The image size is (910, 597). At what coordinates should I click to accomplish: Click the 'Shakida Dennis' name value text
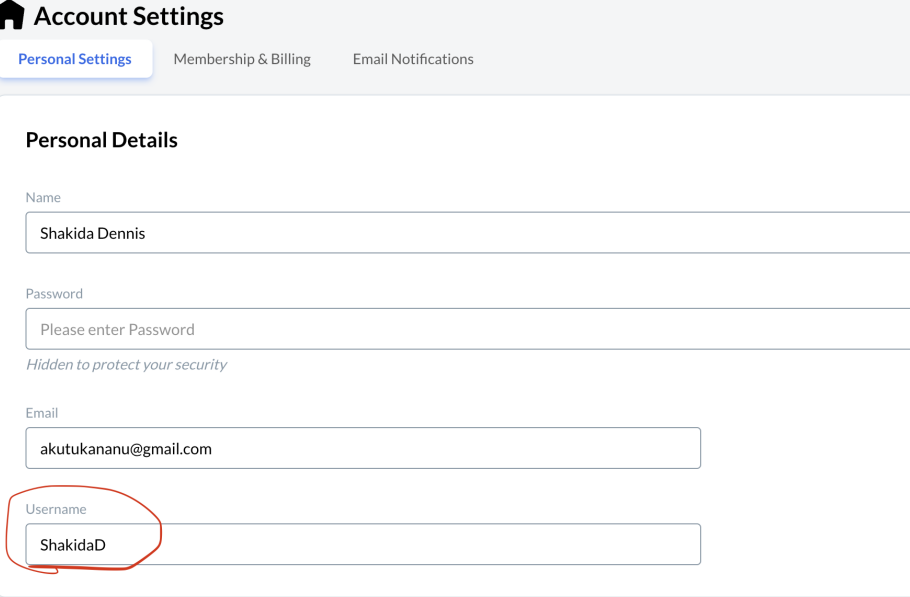tap(92, 233)
